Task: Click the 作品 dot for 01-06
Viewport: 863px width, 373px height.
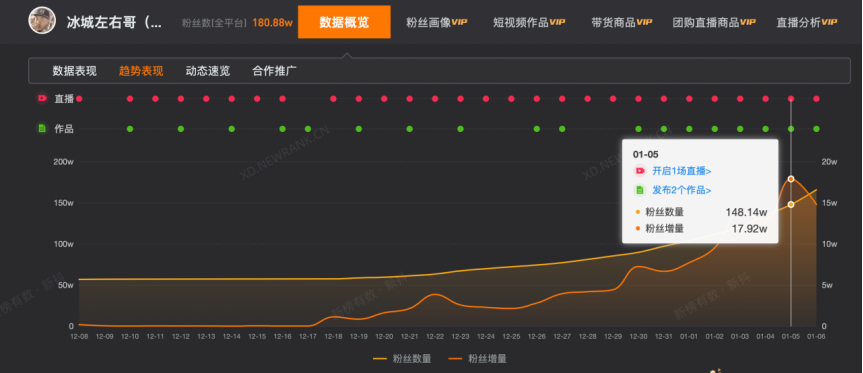Action: click(x=816, y=129)
